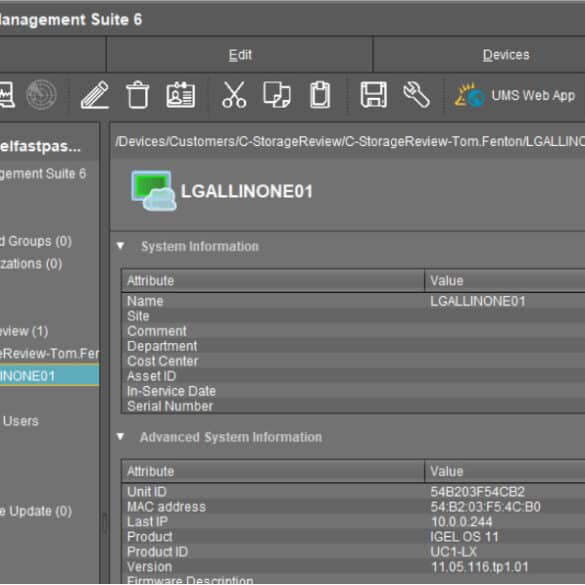Screen dimensions: 585x585
Task: Click the 10.0.0.244 IP value
Action: 462,522
